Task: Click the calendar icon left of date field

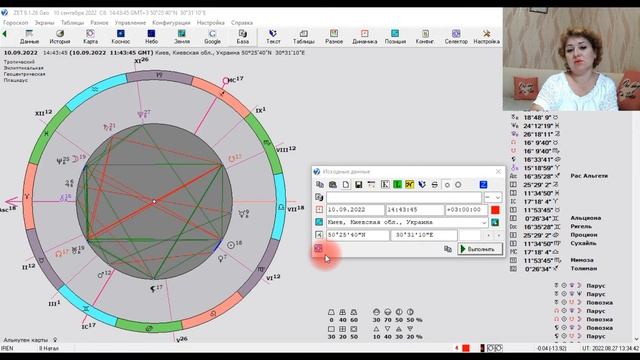Action: 319,210
